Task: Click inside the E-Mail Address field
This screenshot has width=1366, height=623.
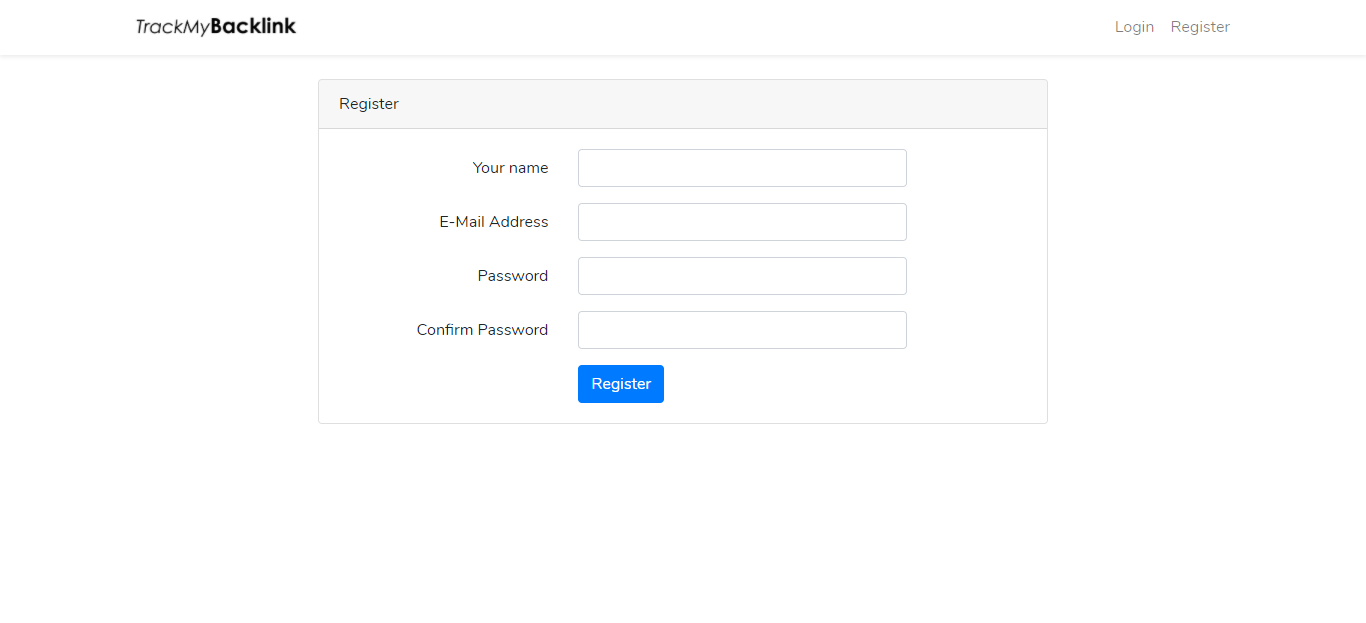Action: tap(741, 222)
